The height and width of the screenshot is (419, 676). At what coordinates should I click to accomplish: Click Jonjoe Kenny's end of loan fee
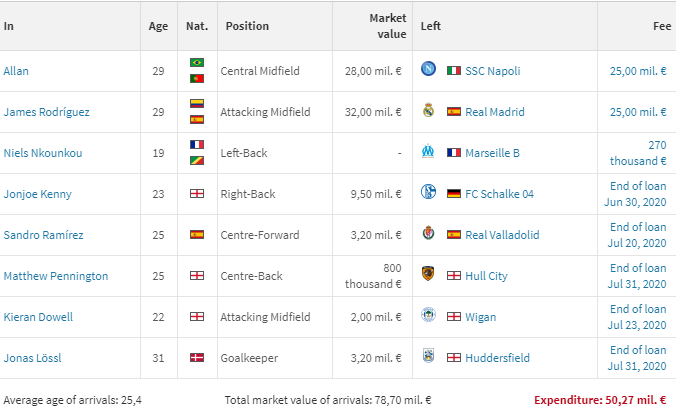point(636,194)
